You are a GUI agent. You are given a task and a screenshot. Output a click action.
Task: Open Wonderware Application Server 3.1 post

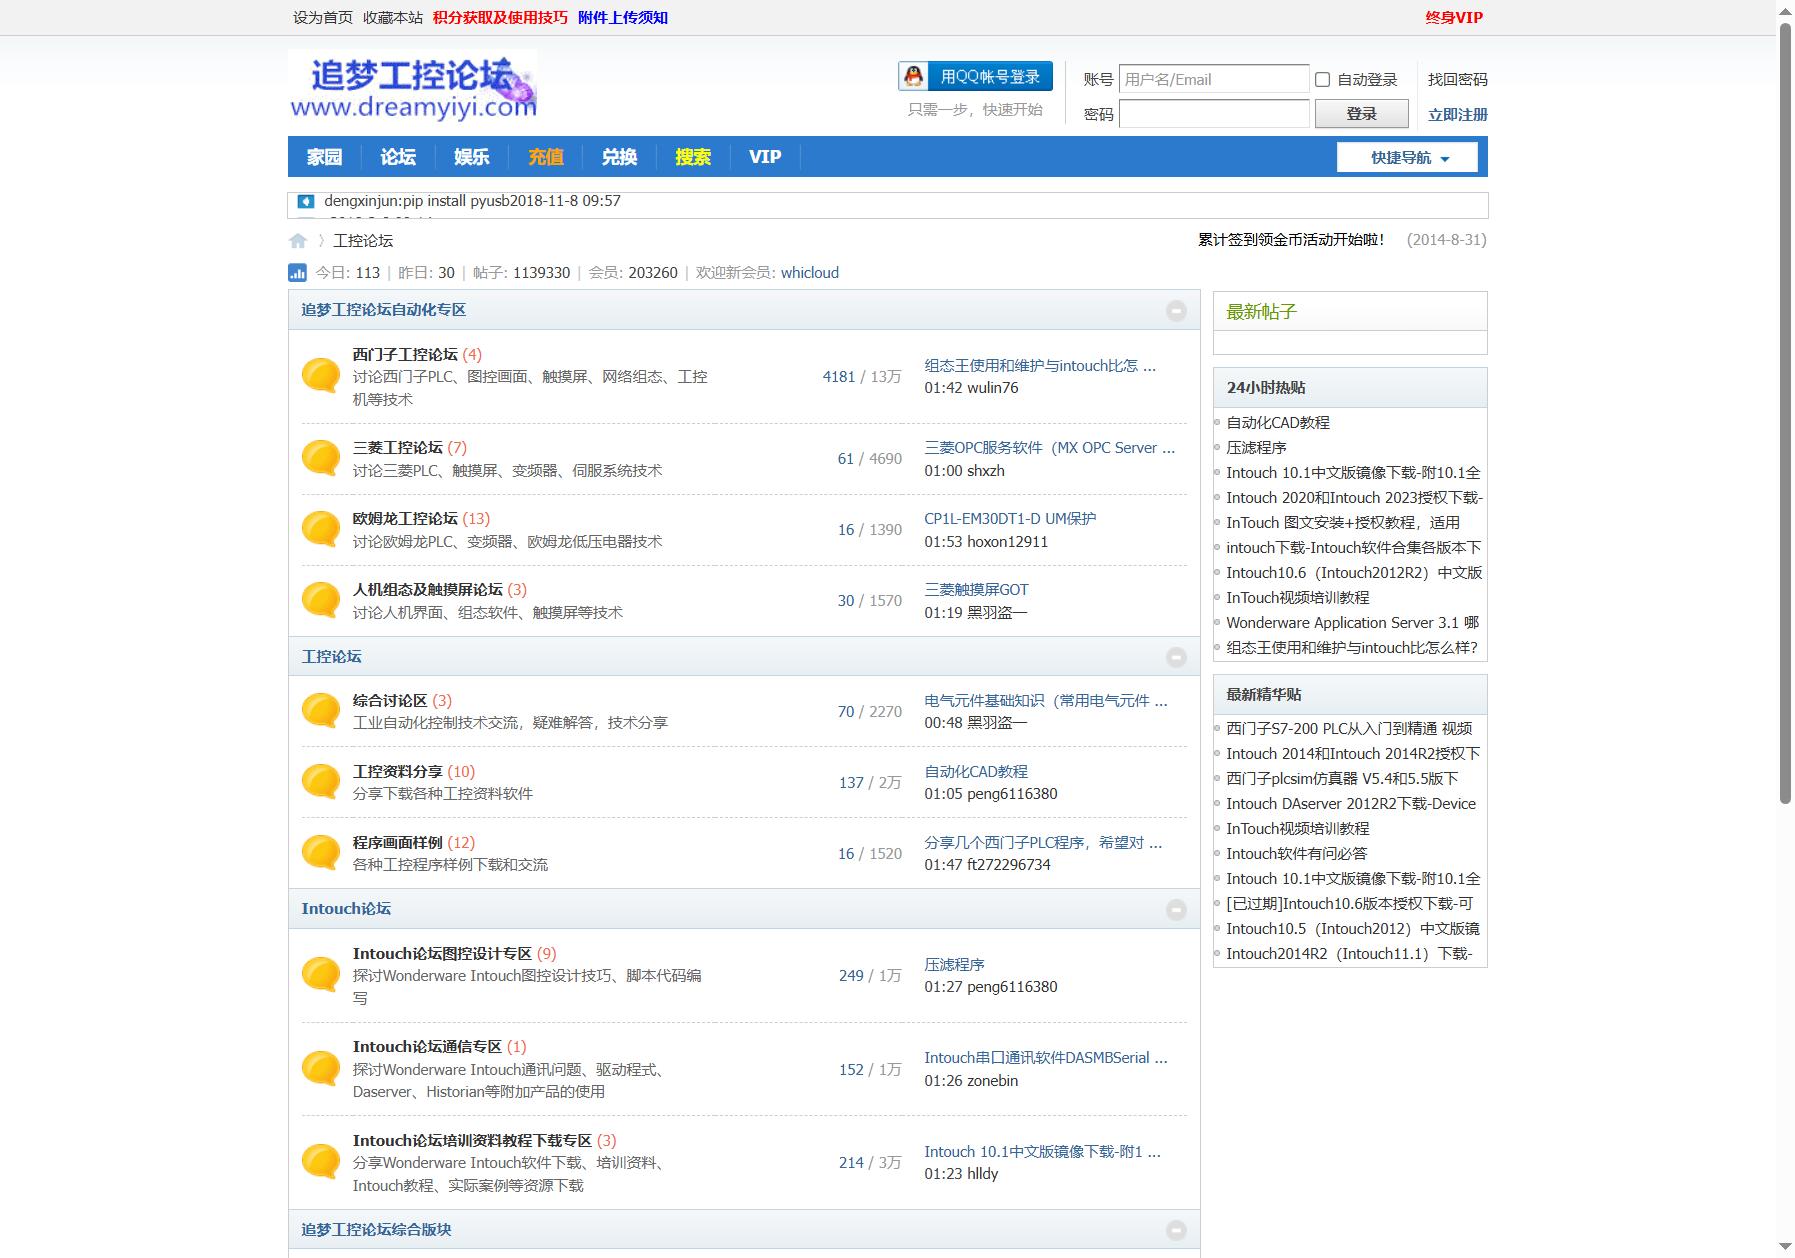pyautogui.click(x=1353, y=622)
